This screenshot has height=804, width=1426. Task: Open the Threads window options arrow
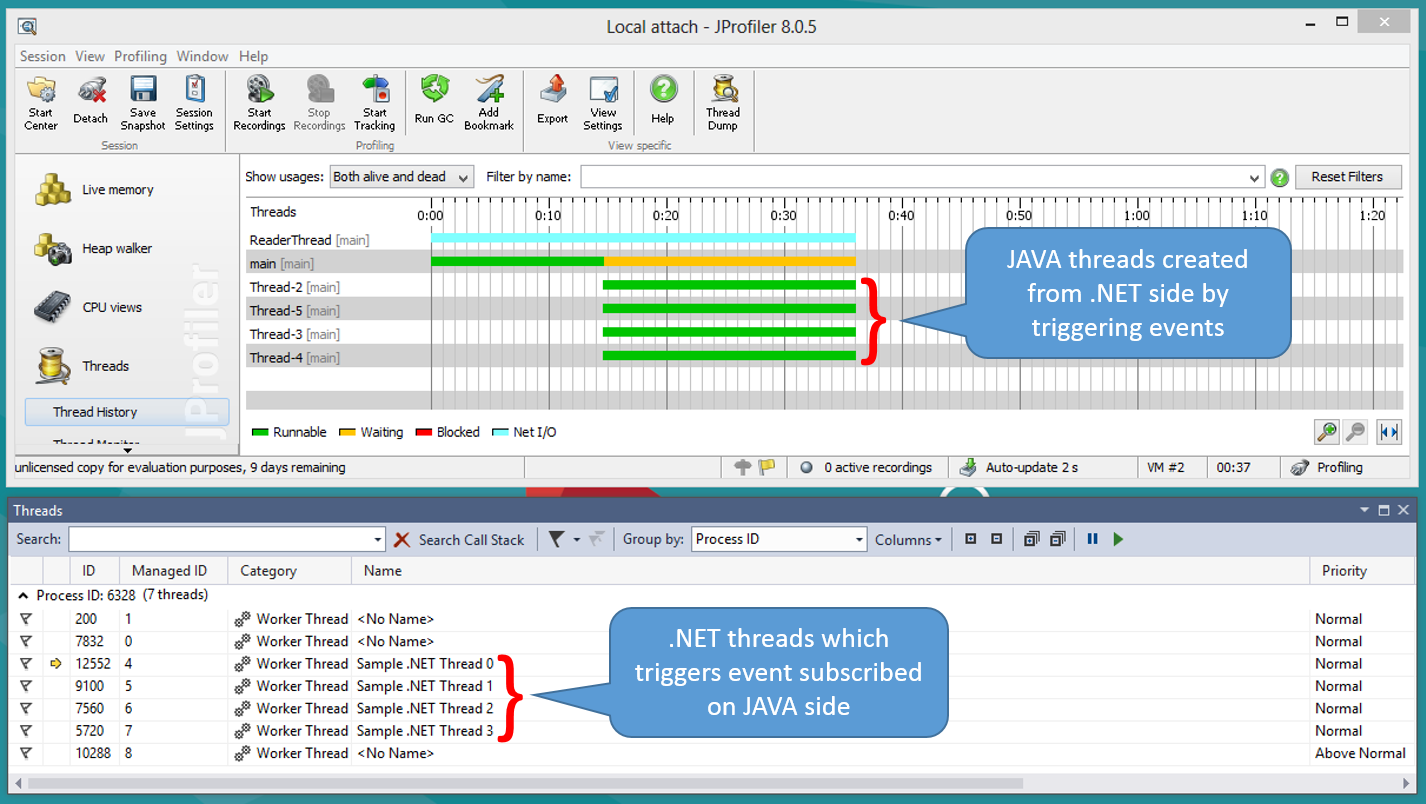coord(1365,510)
